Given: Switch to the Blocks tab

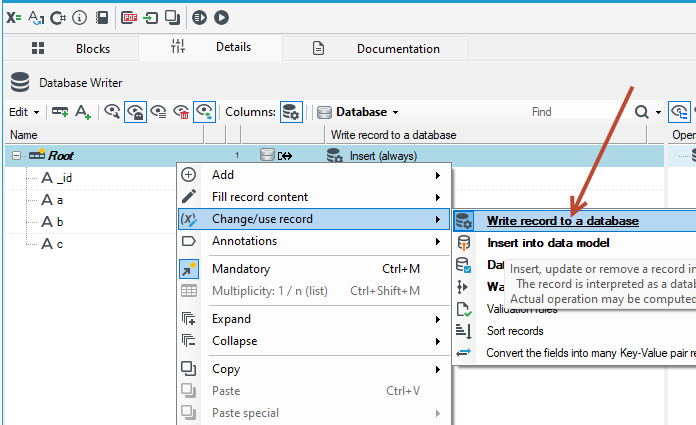Looking at the screenshot, I should (71, 48).
